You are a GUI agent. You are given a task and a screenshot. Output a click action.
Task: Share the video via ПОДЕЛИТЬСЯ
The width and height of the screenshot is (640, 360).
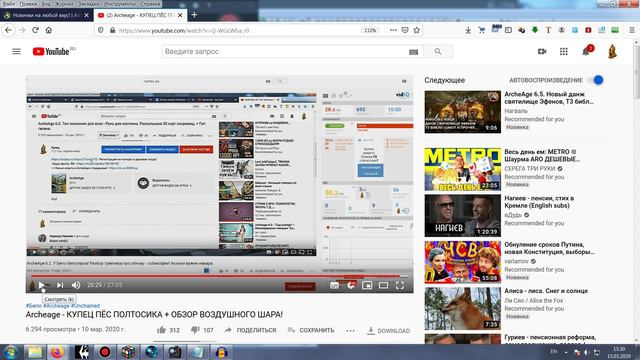point(250,330)
